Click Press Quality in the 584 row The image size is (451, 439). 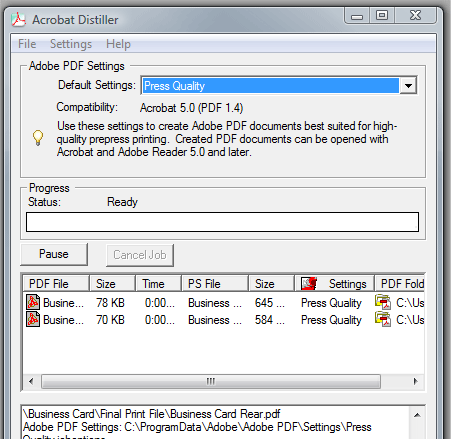click(331, 320)
